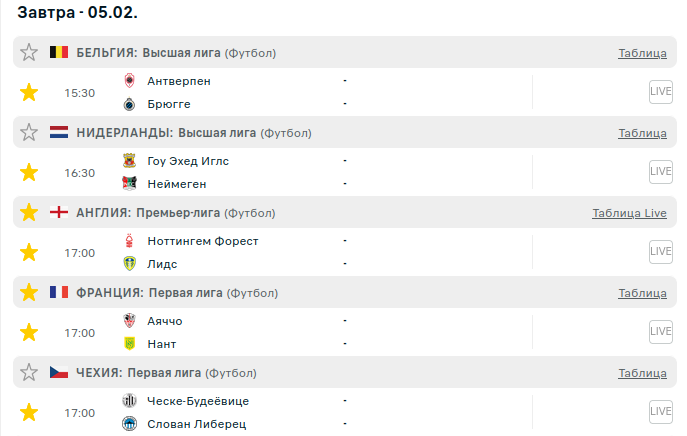687x436 pixels.
Task: Open Таблица link for France league
Action: click(x=642, y=293)
